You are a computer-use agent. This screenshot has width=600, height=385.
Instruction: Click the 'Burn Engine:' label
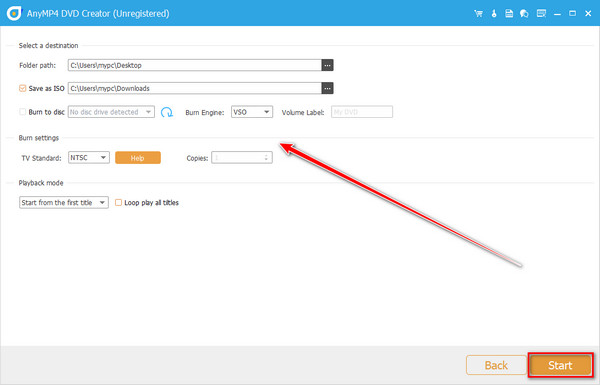coord(205,113)
